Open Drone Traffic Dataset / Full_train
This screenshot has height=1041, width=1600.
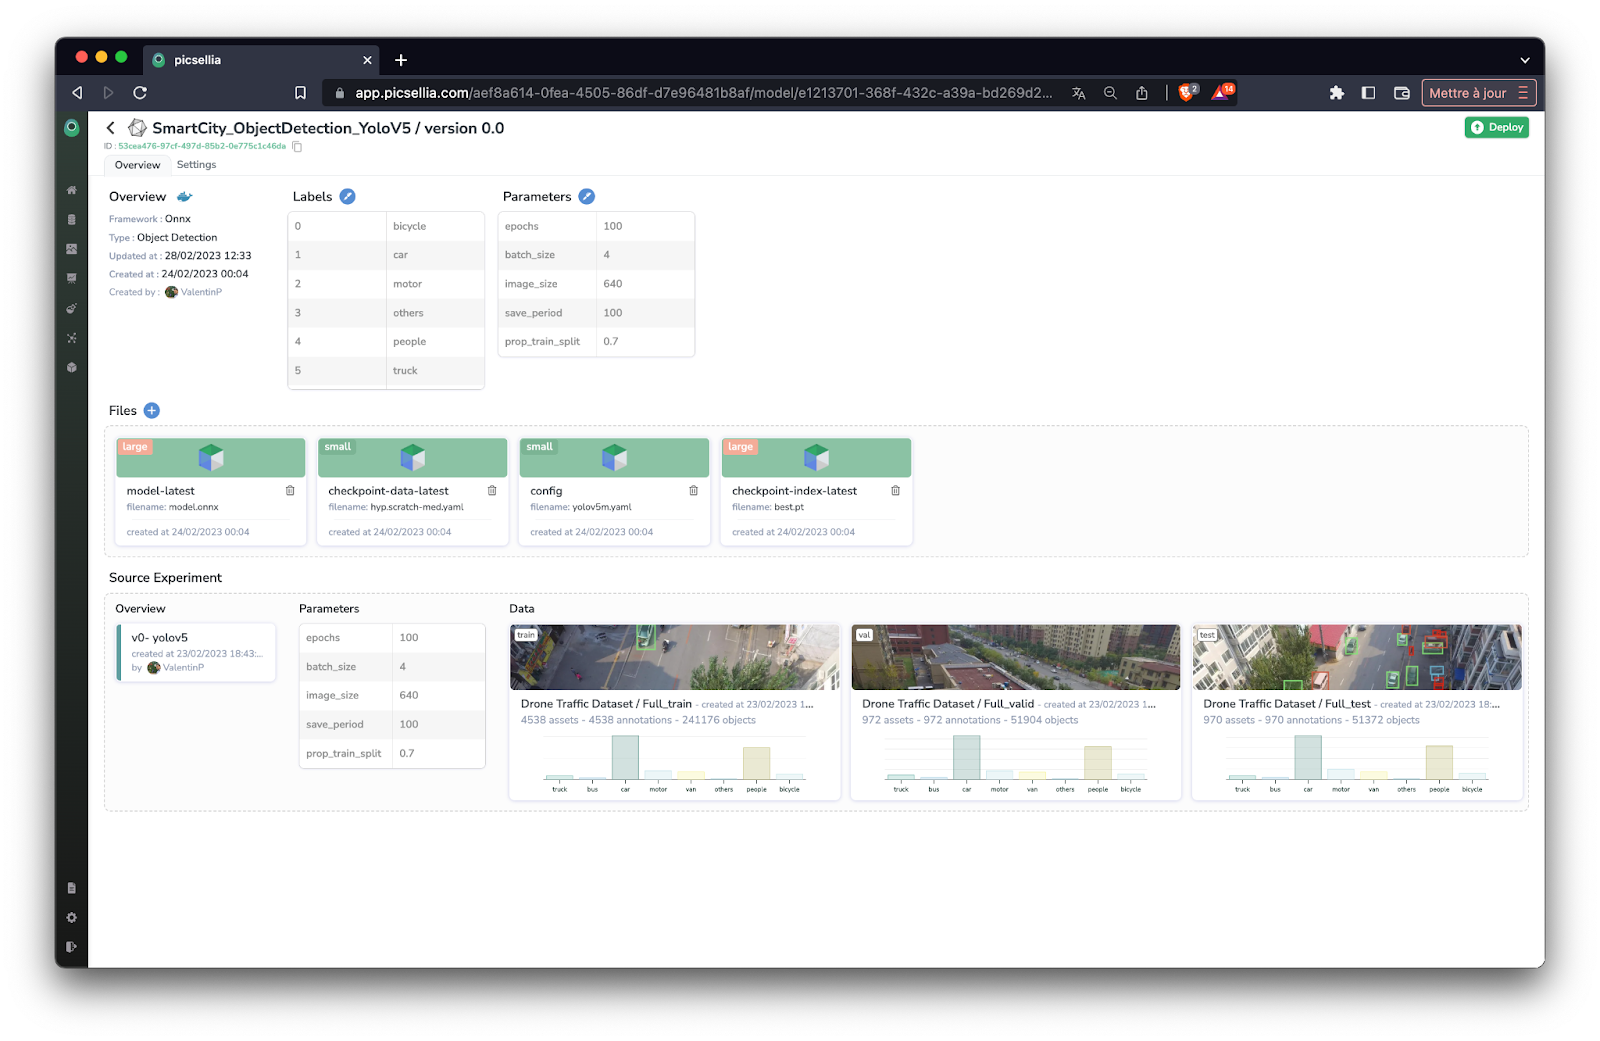pos(606,704)
